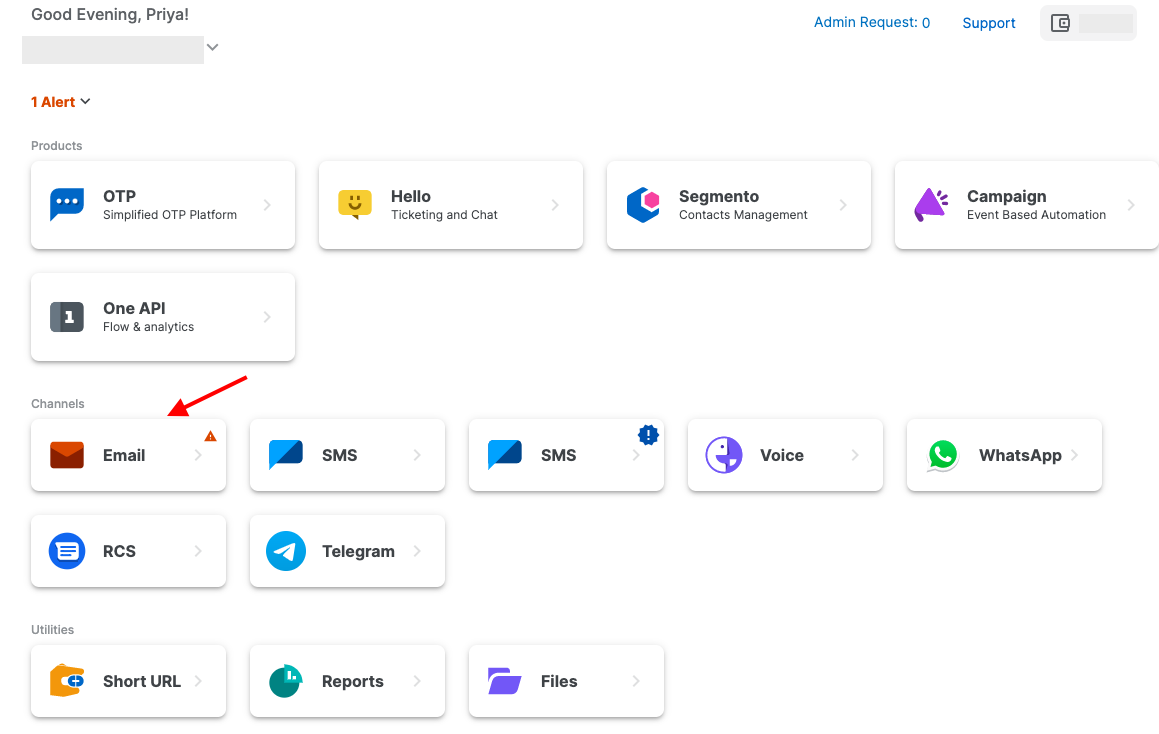The width and height of the screenshot is (1159, 734).
Task: Select the Telegram channel label
Action: [358, 551]
